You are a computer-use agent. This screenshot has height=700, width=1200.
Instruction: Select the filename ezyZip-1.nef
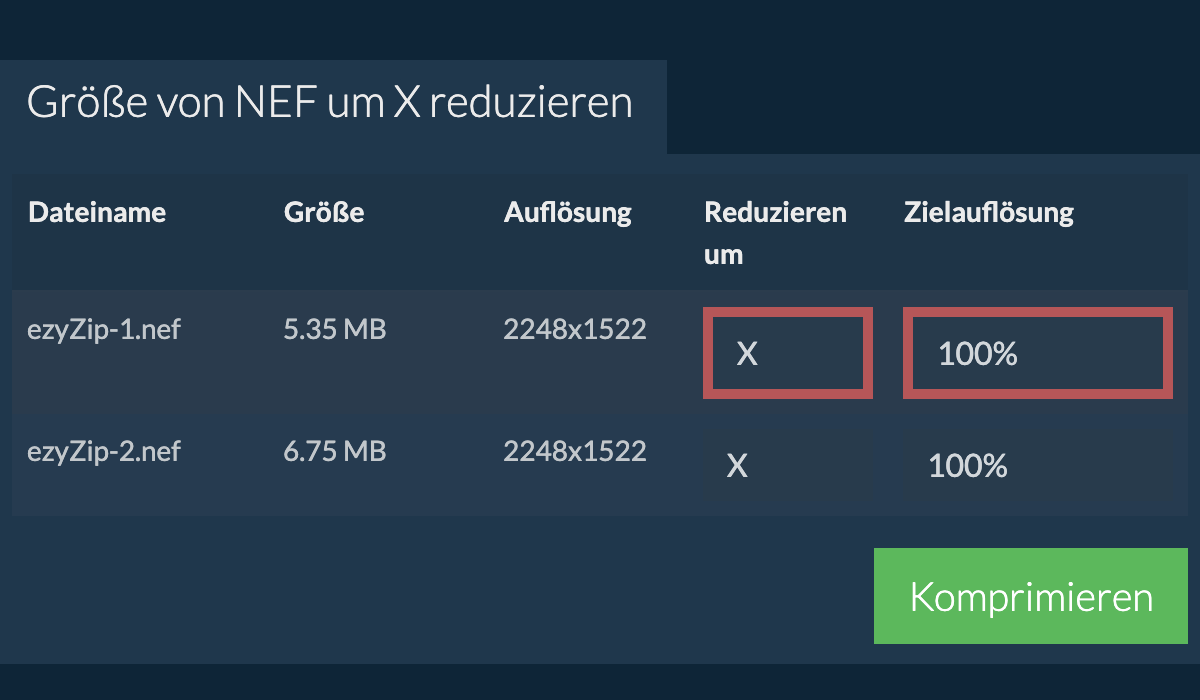tap(104, 328)
